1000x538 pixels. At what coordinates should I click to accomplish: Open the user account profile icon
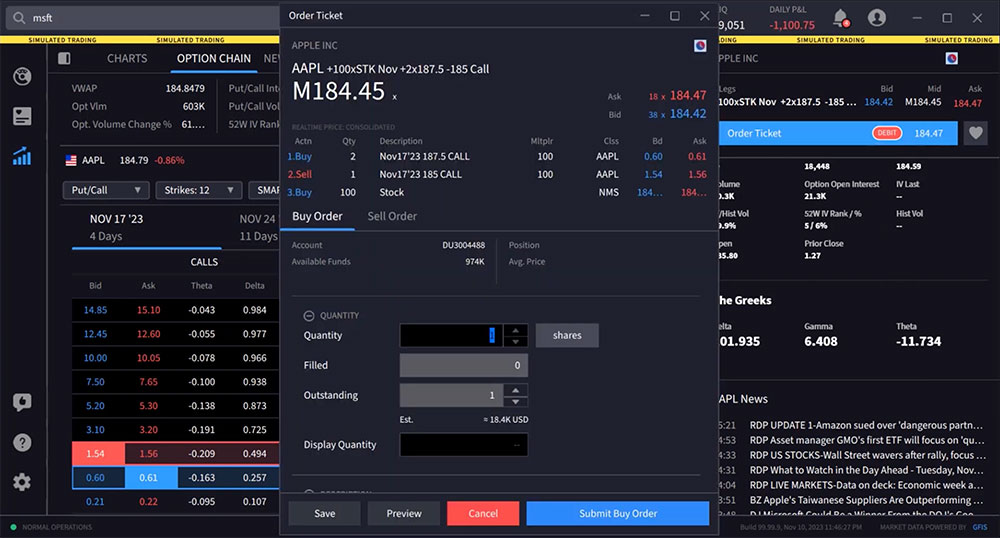pyautogui.click(x=877, y=17)
